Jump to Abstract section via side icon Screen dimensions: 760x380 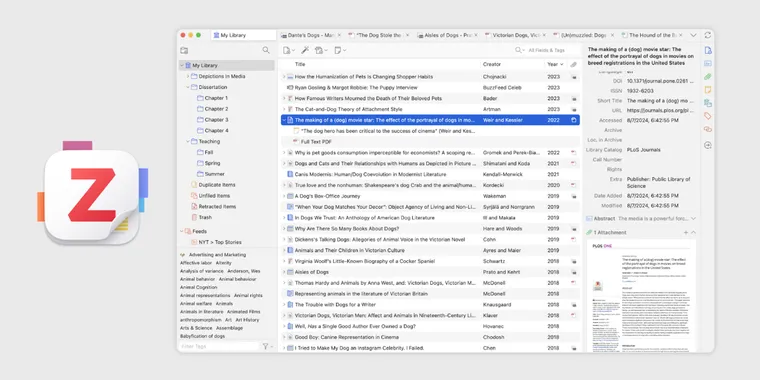coord(708,63)
